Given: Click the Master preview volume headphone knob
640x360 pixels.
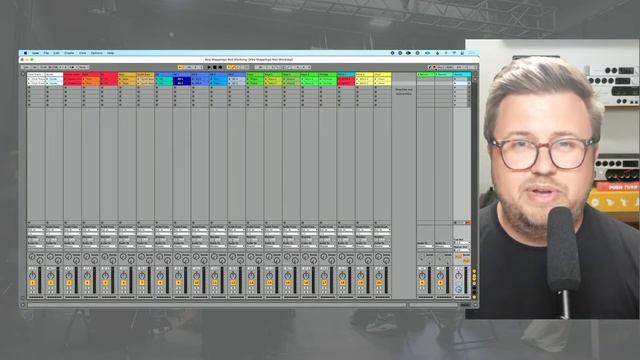Looking at the screenshot, I should click(459, 289).
